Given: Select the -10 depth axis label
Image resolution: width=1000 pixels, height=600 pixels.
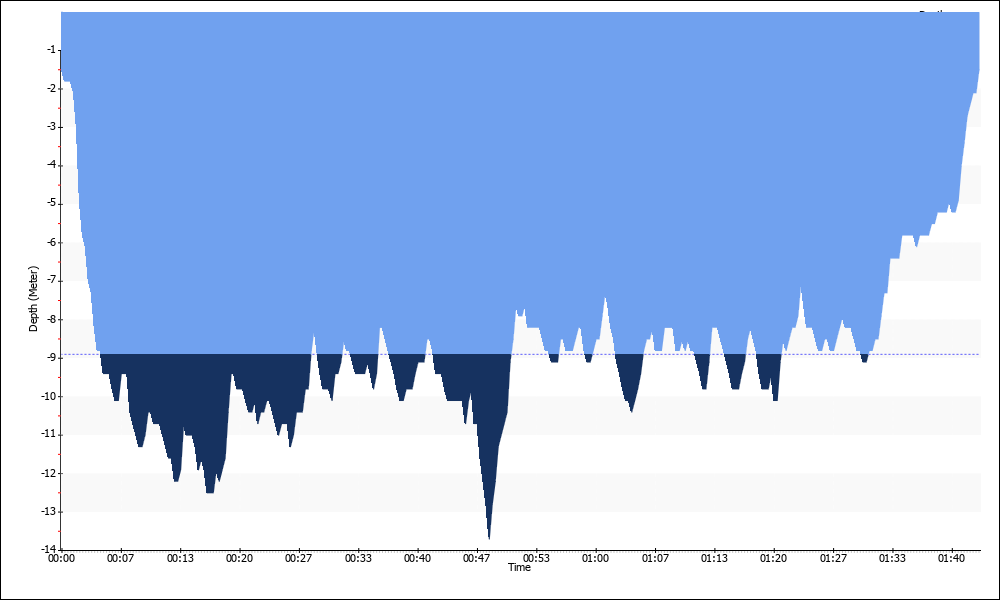Looking at the screenshot, I should 50,396.
